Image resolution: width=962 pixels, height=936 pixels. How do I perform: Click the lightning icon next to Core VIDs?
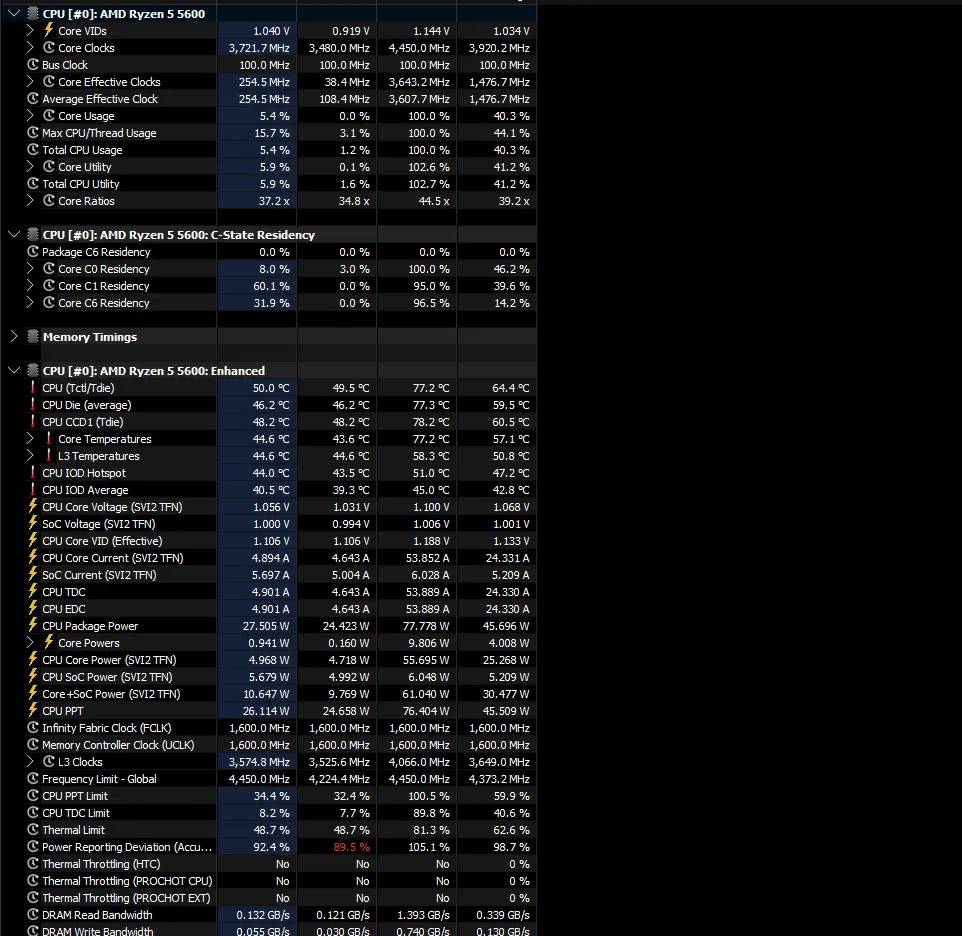point(49,30)
